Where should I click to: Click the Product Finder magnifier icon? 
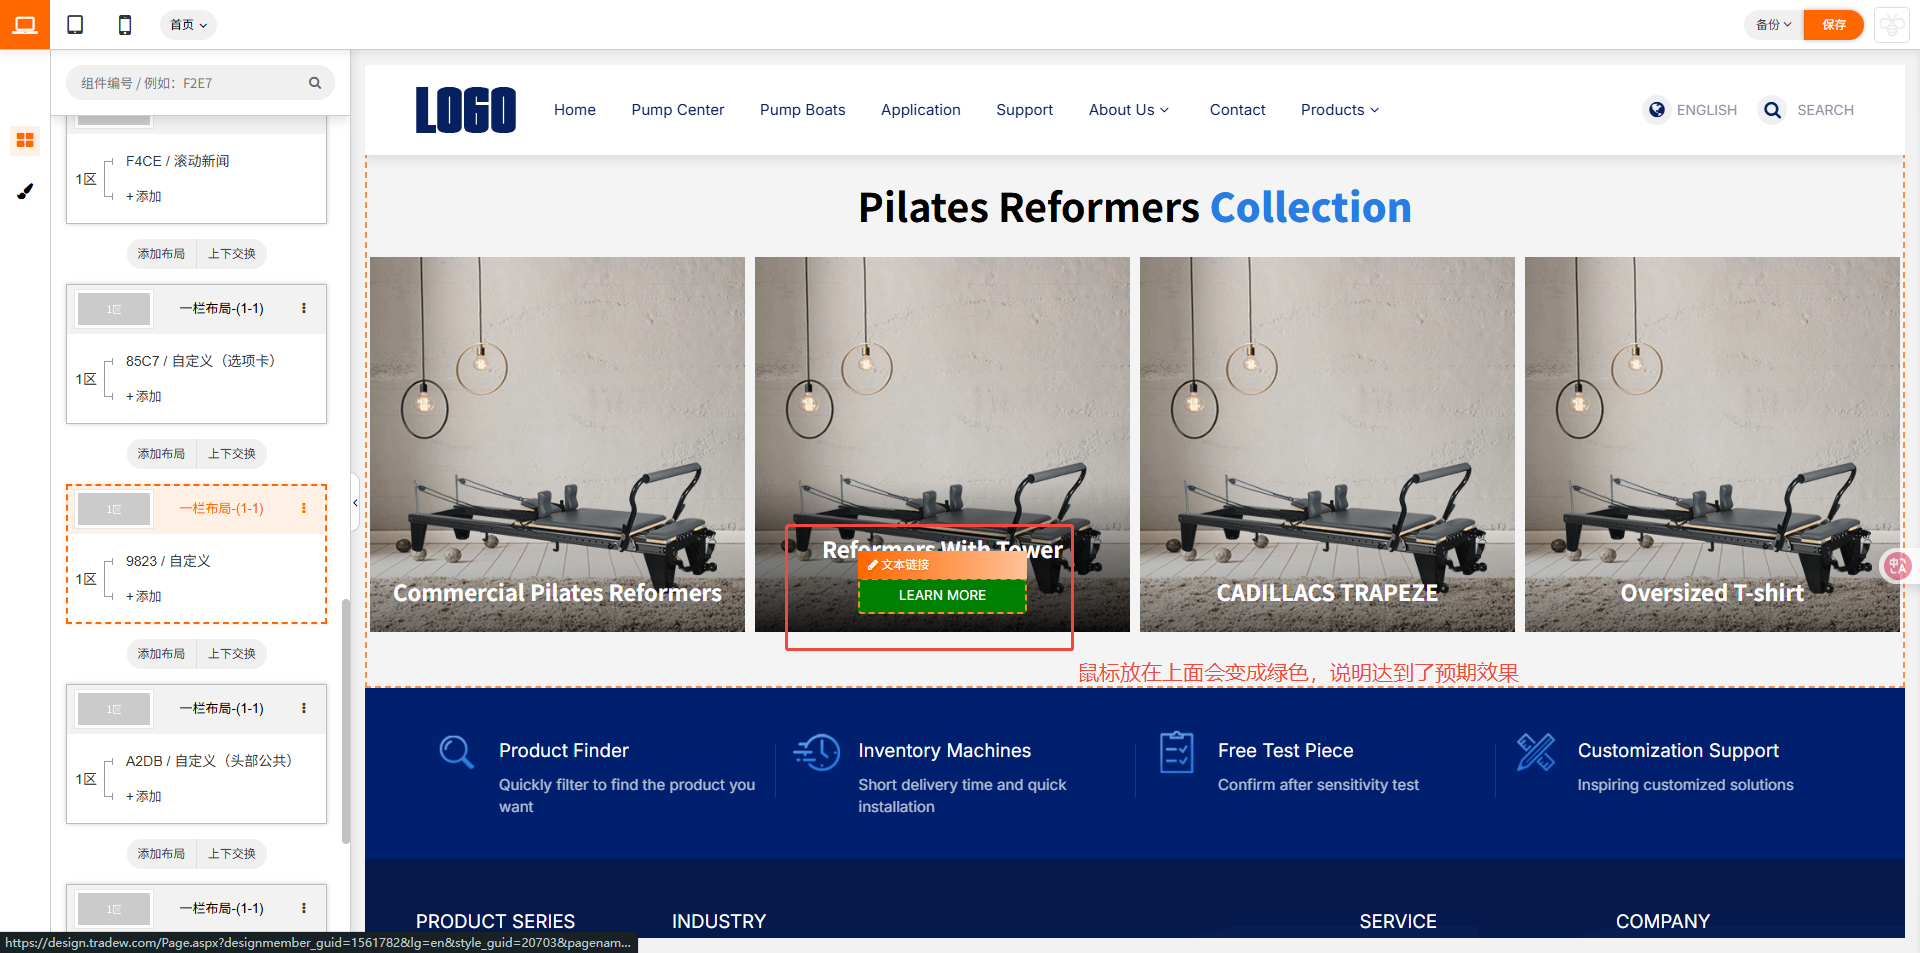pos(457,752)
